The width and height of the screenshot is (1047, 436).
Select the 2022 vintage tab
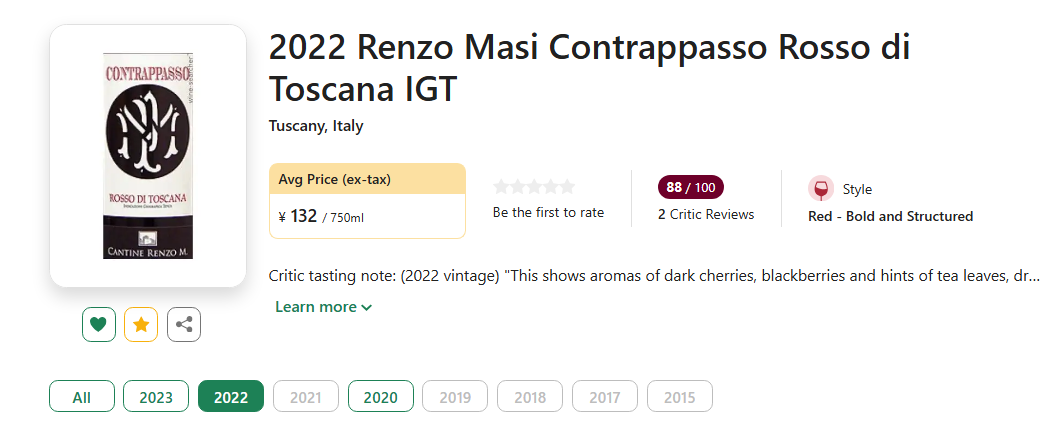click(x=231, y=397)
